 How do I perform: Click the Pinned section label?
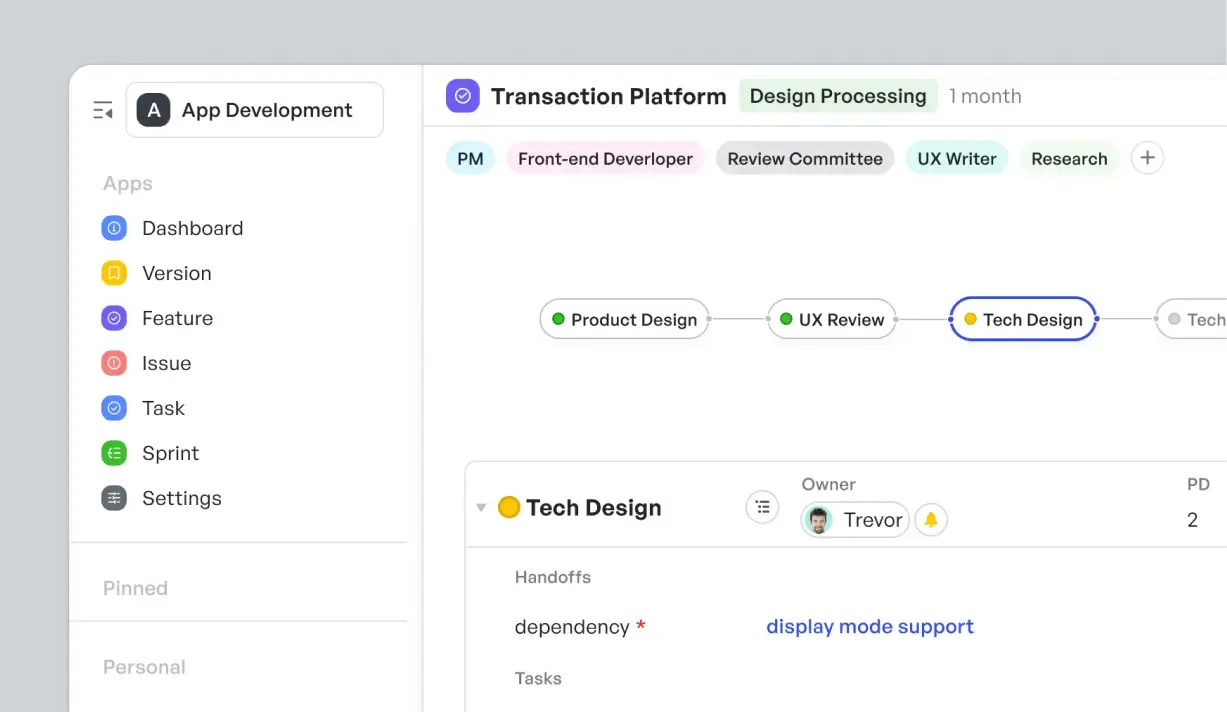(135, 588)
